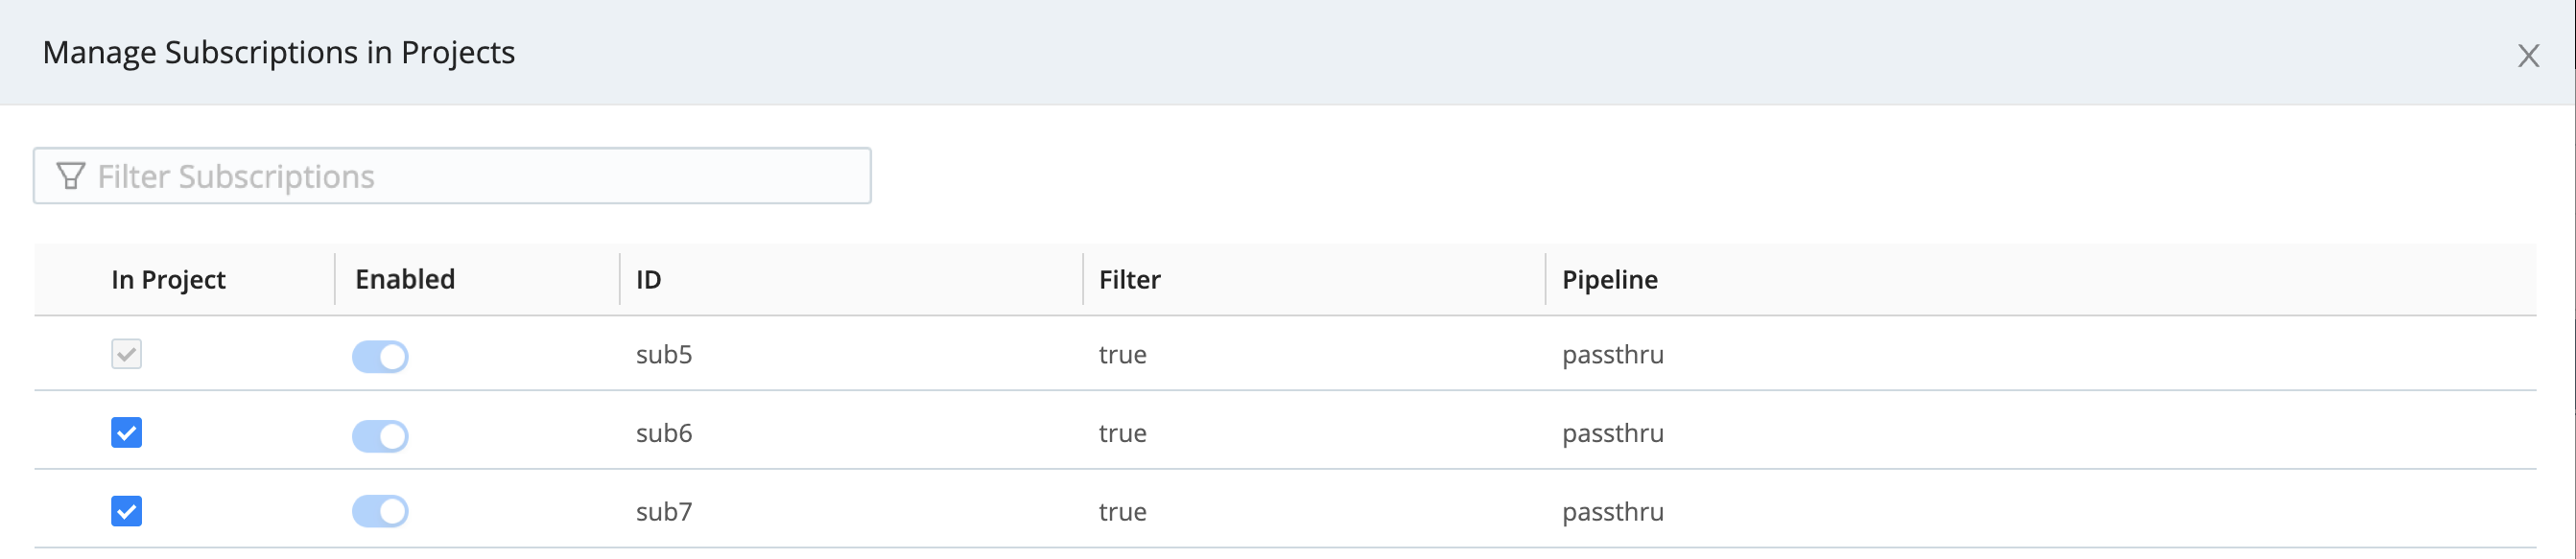Toggle the Enabled switch for sub5
The image size is (2576, 559).
point(381,355)
